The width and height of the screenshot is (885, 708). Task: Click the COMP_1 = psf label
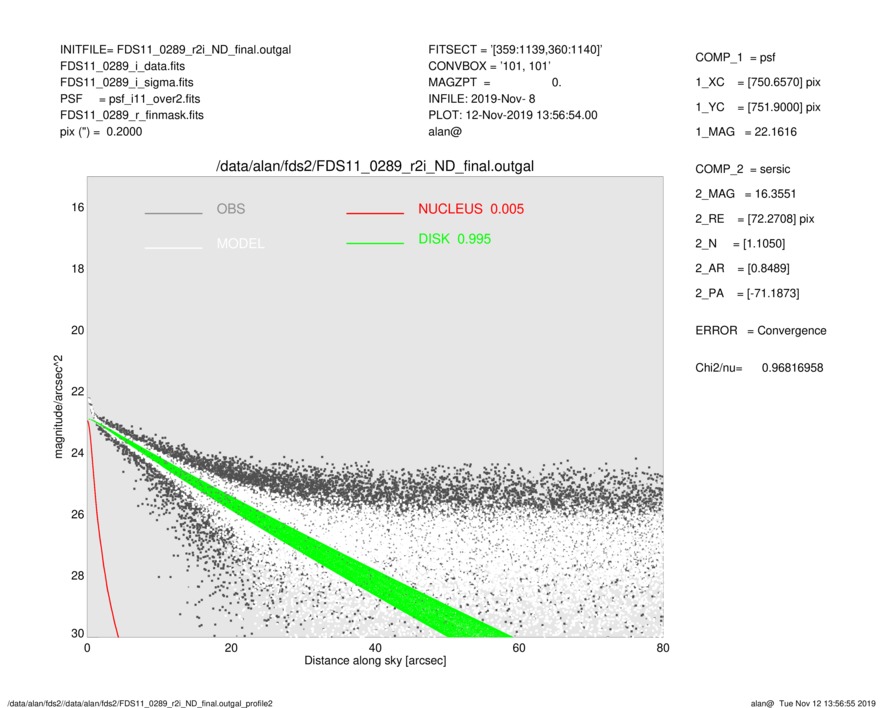click(x=735, y=58)
